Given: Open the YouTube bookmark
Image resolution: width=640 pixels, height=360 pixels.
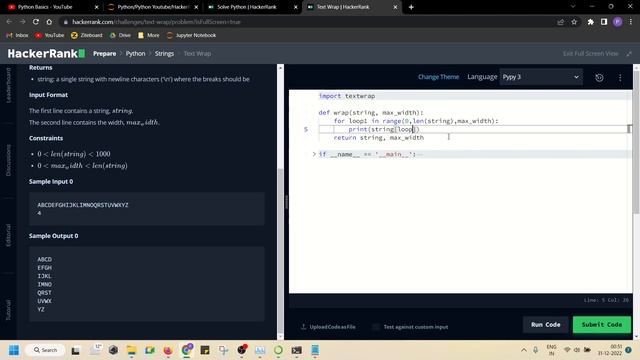Looking at the screenshot, I should pos(49,36).
